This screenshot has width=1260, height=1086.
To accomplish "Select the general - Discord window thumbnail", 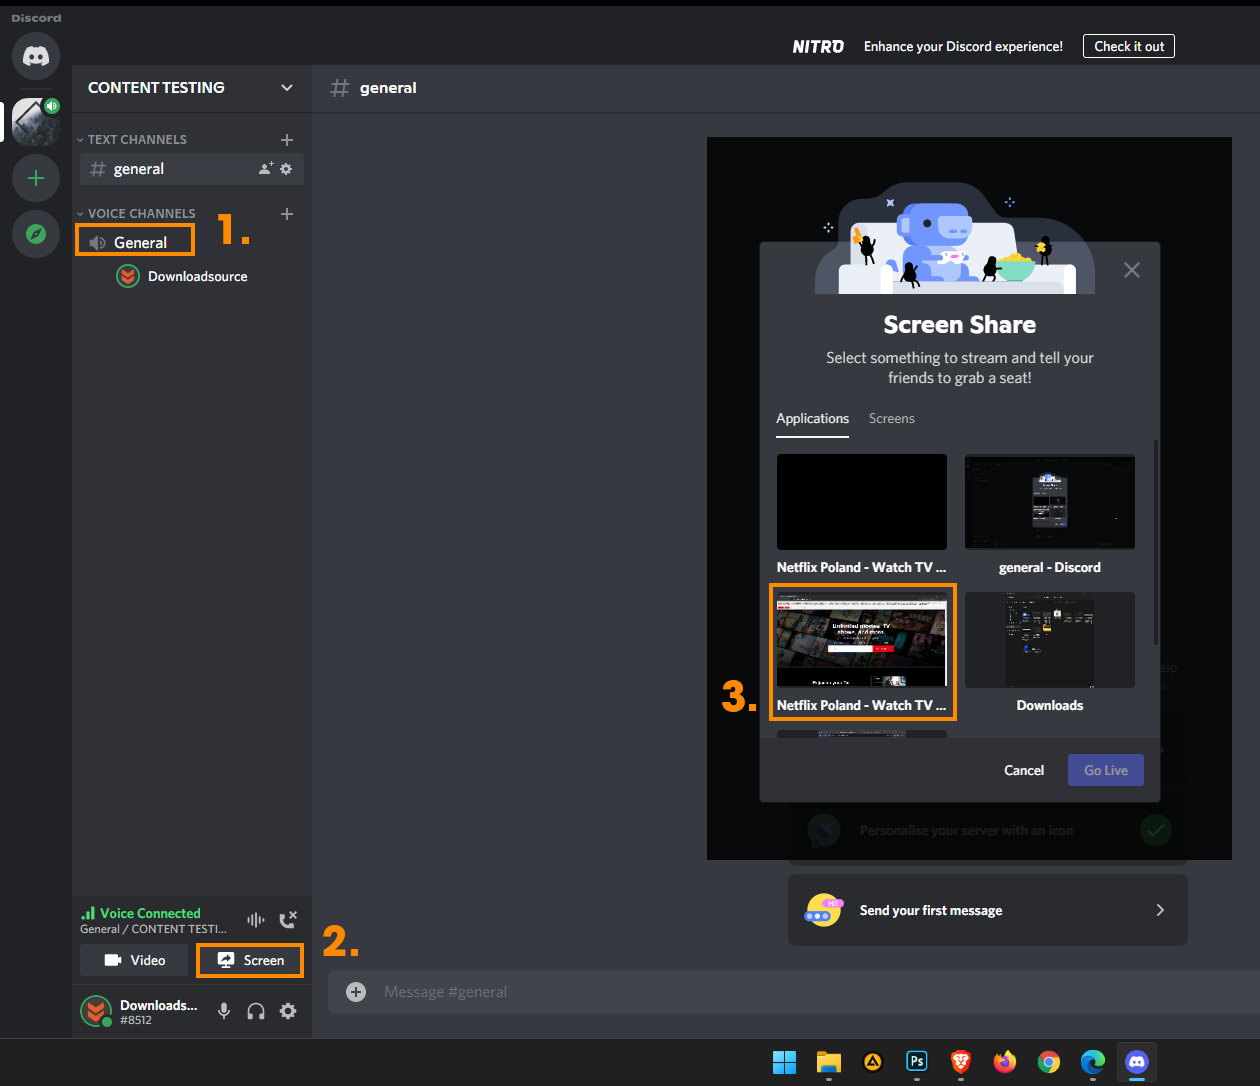I will coord(1049,502).
